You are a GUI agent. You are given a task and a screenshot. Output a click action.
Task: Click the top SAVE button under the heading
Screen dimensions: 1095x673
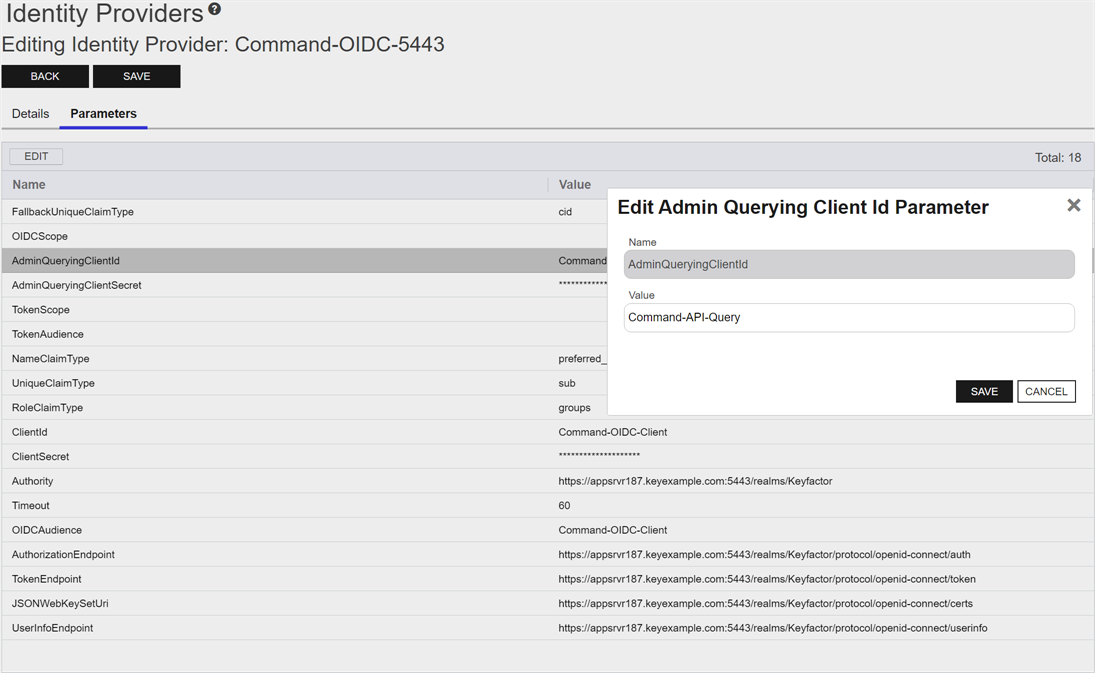[137, 76]
